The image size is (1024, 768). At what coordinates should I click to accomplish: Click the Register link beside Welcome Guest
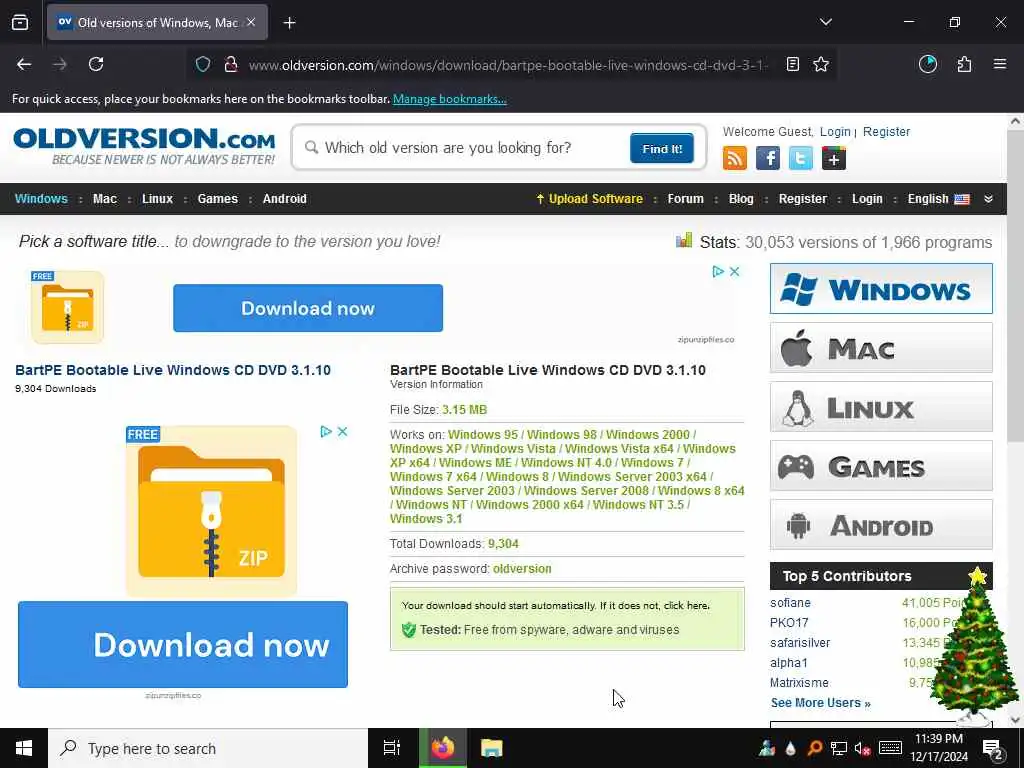886,132
